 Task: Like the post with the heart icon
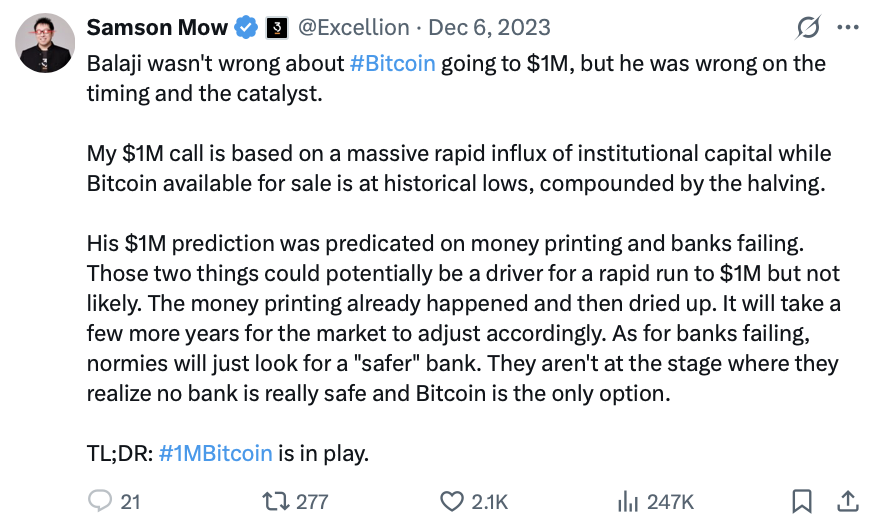[x=454, y=501]
